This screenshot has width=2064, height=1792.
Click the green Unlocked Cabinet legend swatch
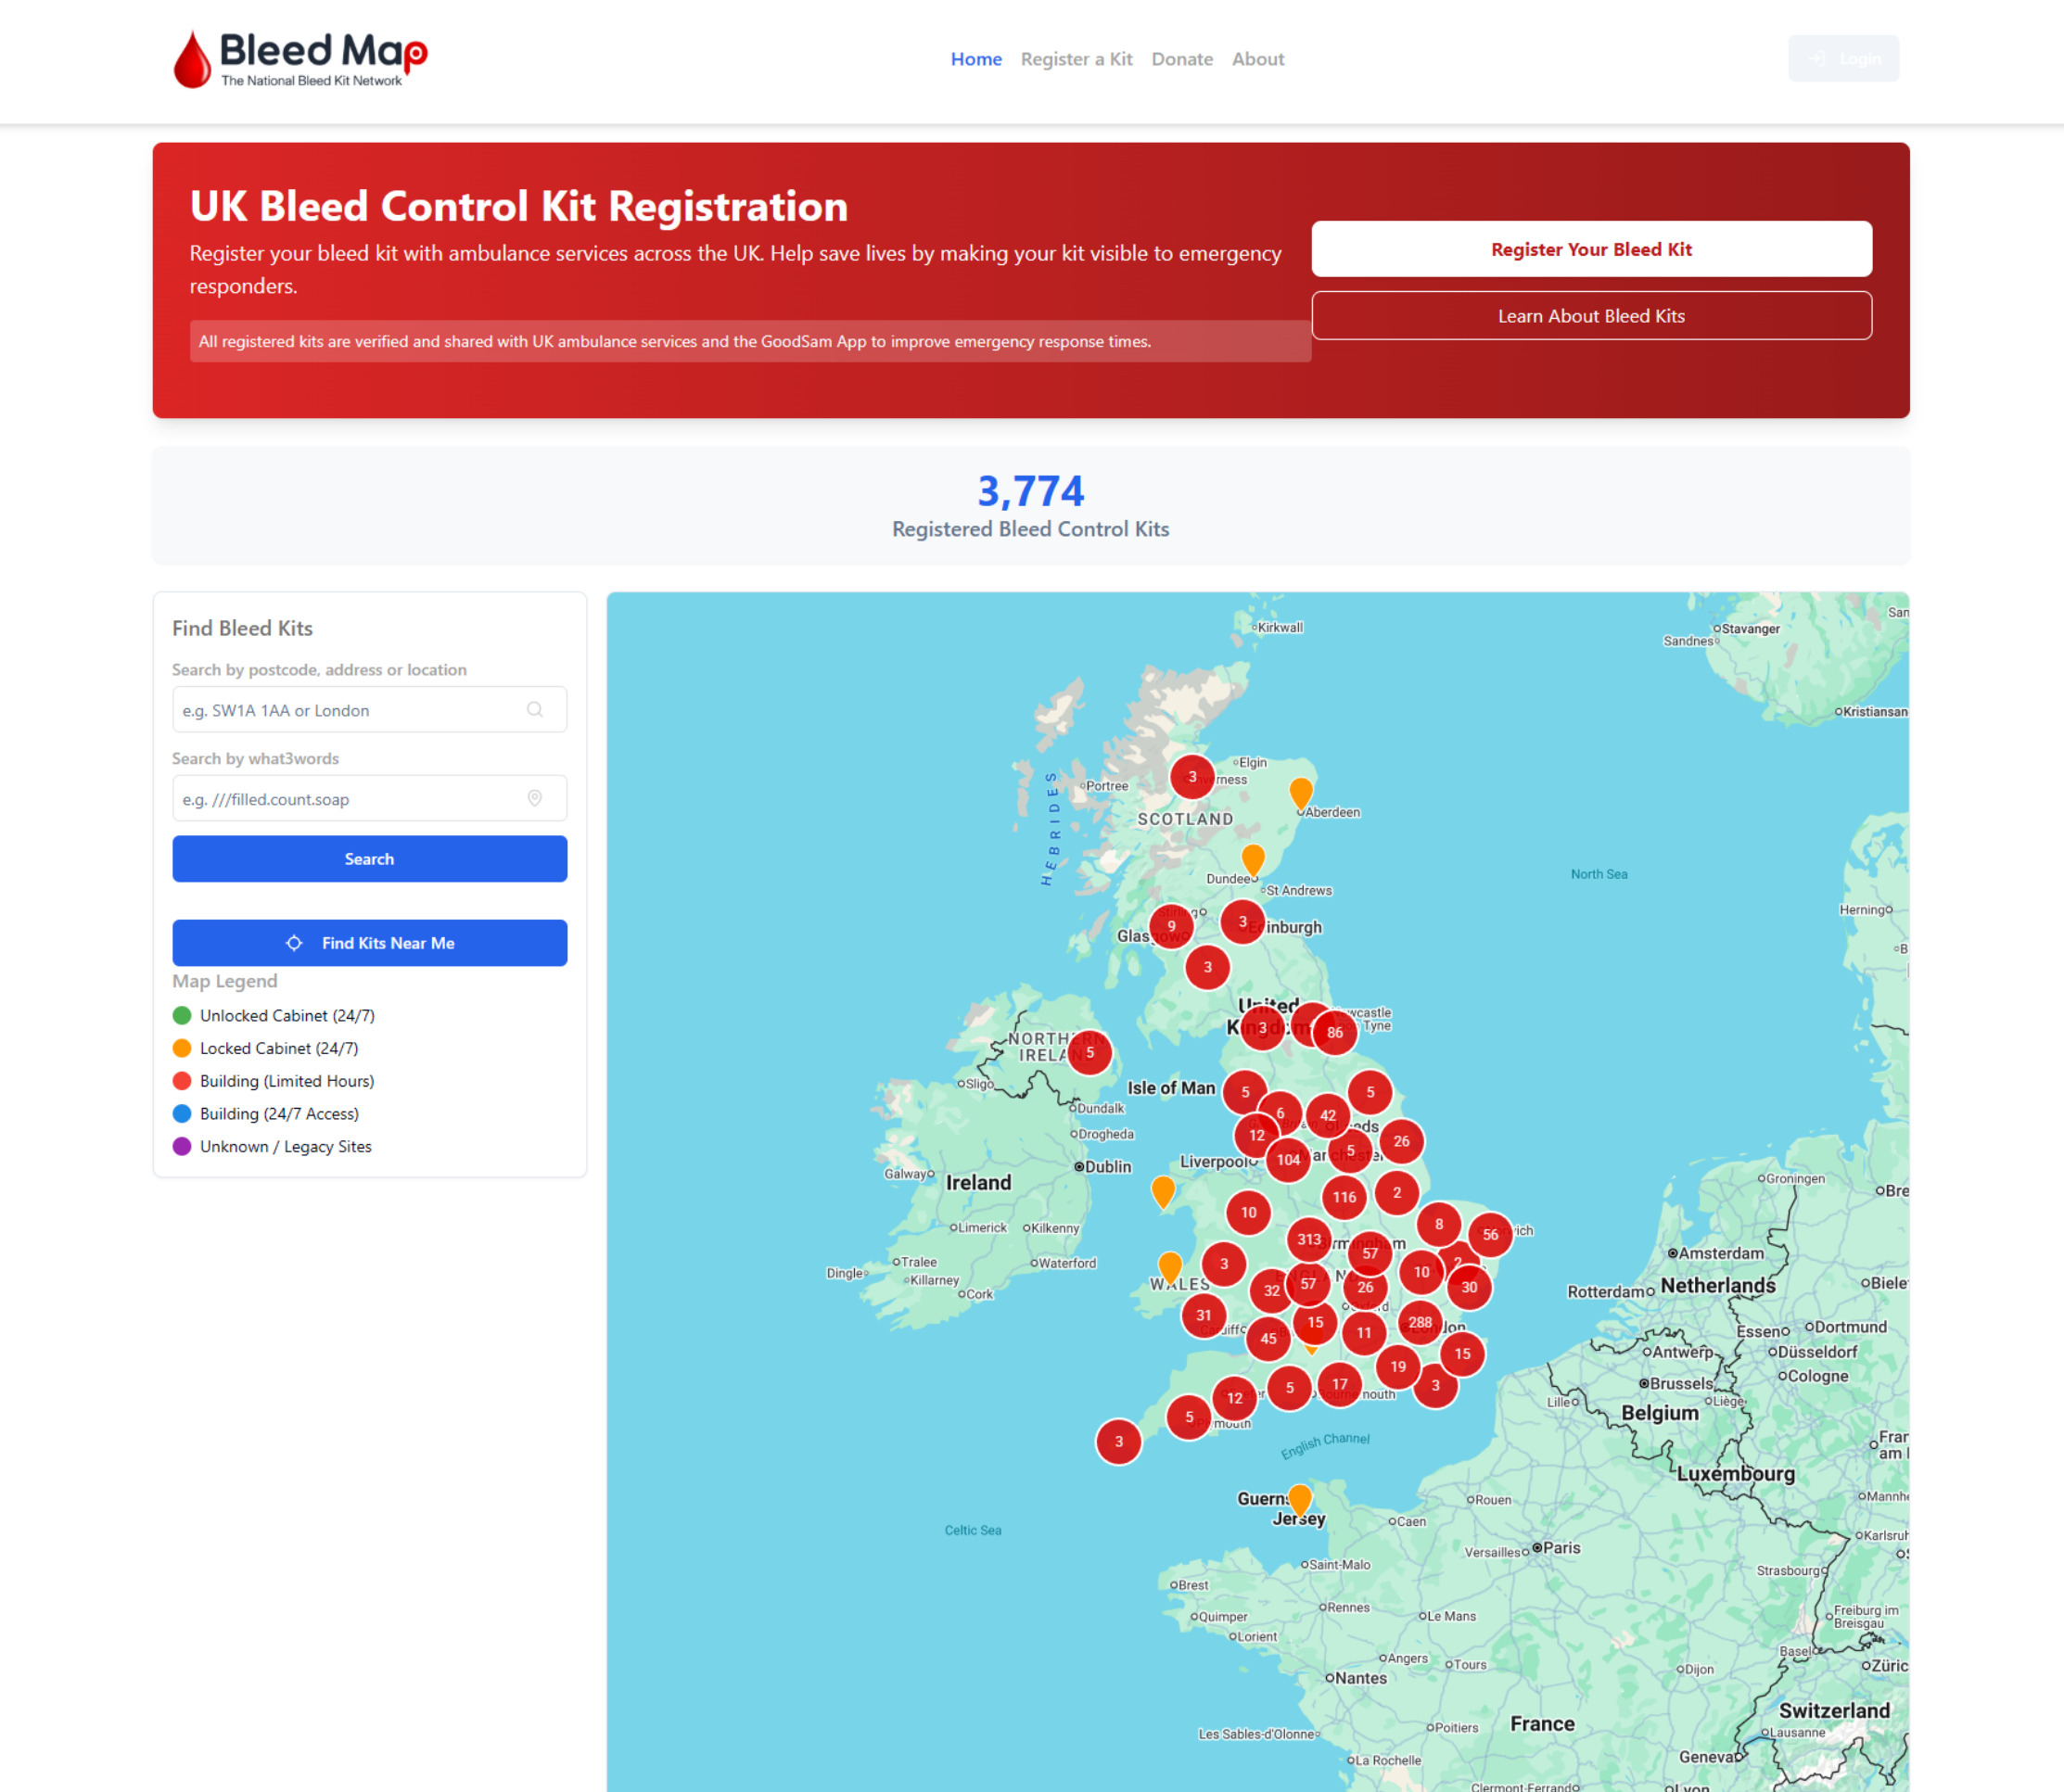pos(182,1015)
